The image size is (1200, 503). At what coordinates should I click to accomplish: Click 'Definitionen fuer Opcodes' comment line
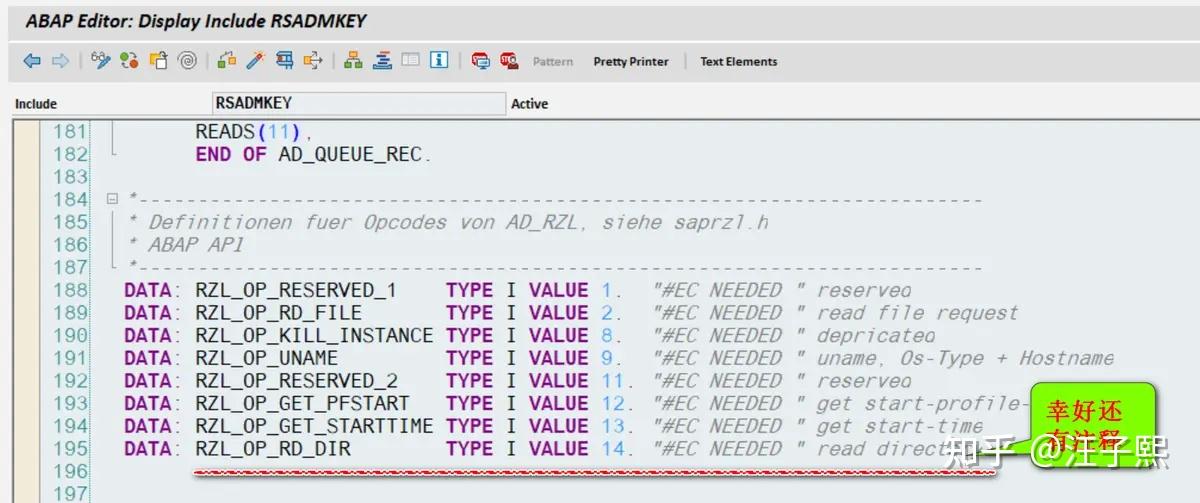(449, 222)
